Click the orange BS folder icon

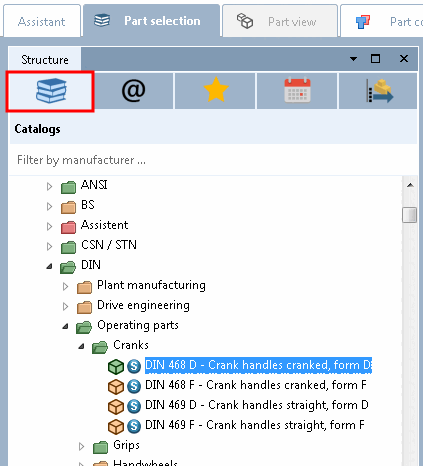point(68,207)
